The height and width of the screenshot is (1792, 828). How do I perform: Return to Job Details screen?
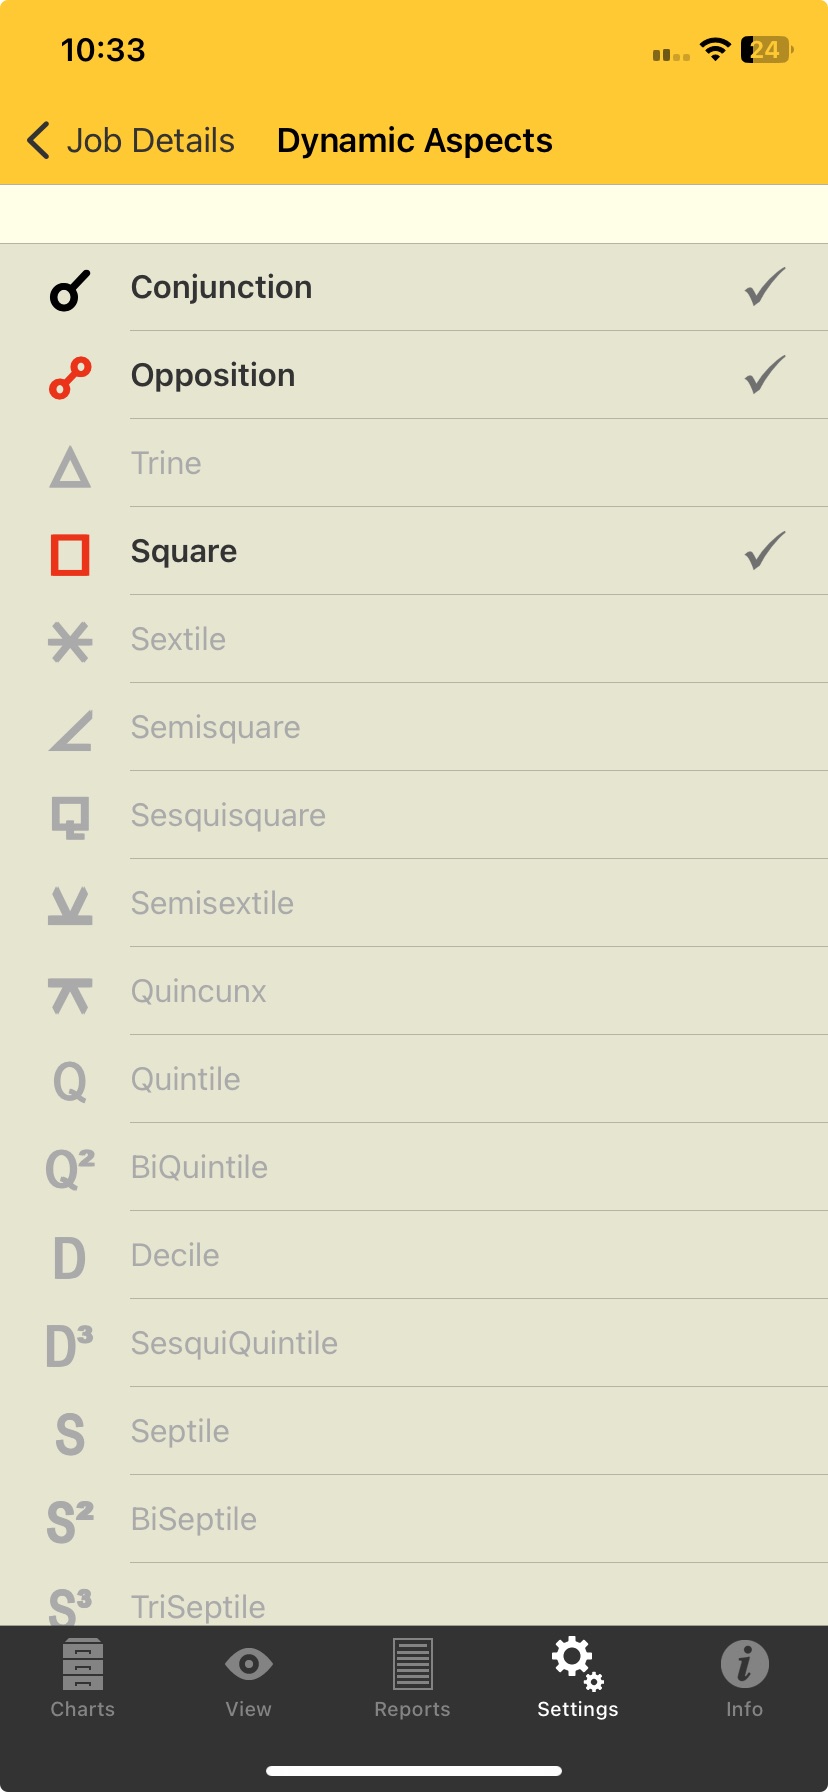pyautogui.click(x=150, y=141)
